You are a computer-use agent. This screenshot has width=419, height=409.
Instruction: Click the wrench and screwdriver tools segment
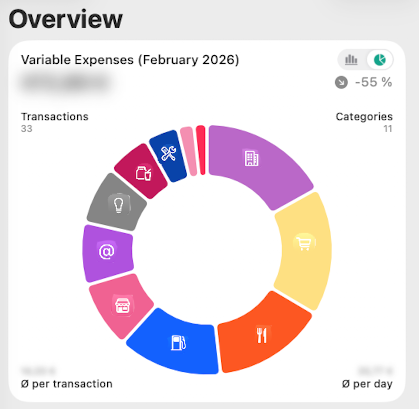(168, 154)
